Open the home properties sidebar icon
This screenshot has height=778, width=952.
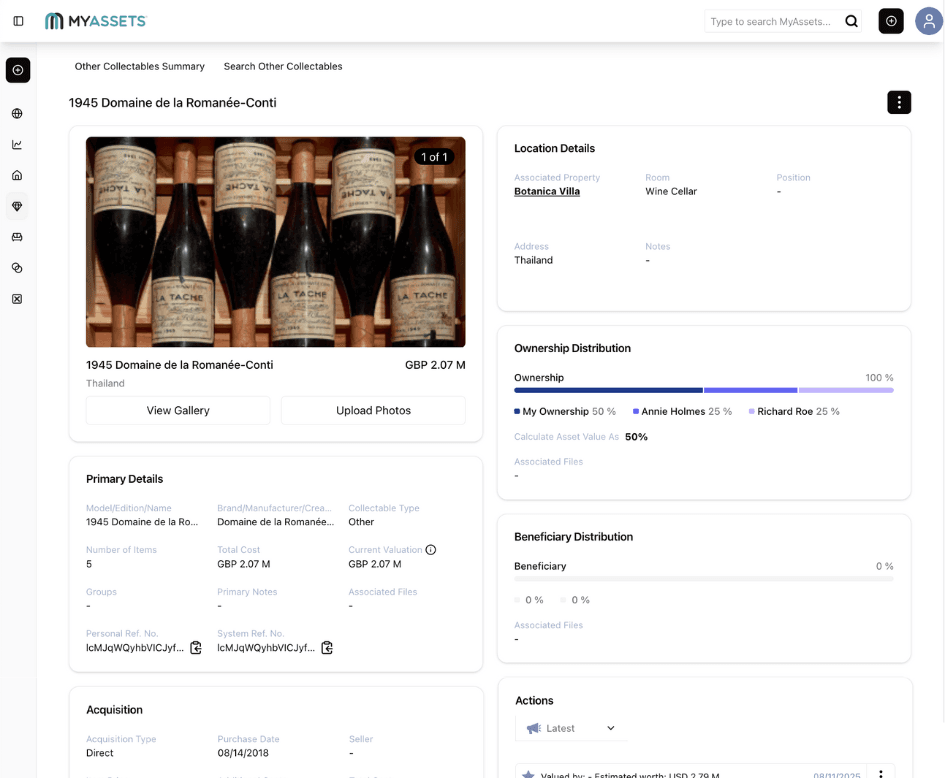point(17,176)
